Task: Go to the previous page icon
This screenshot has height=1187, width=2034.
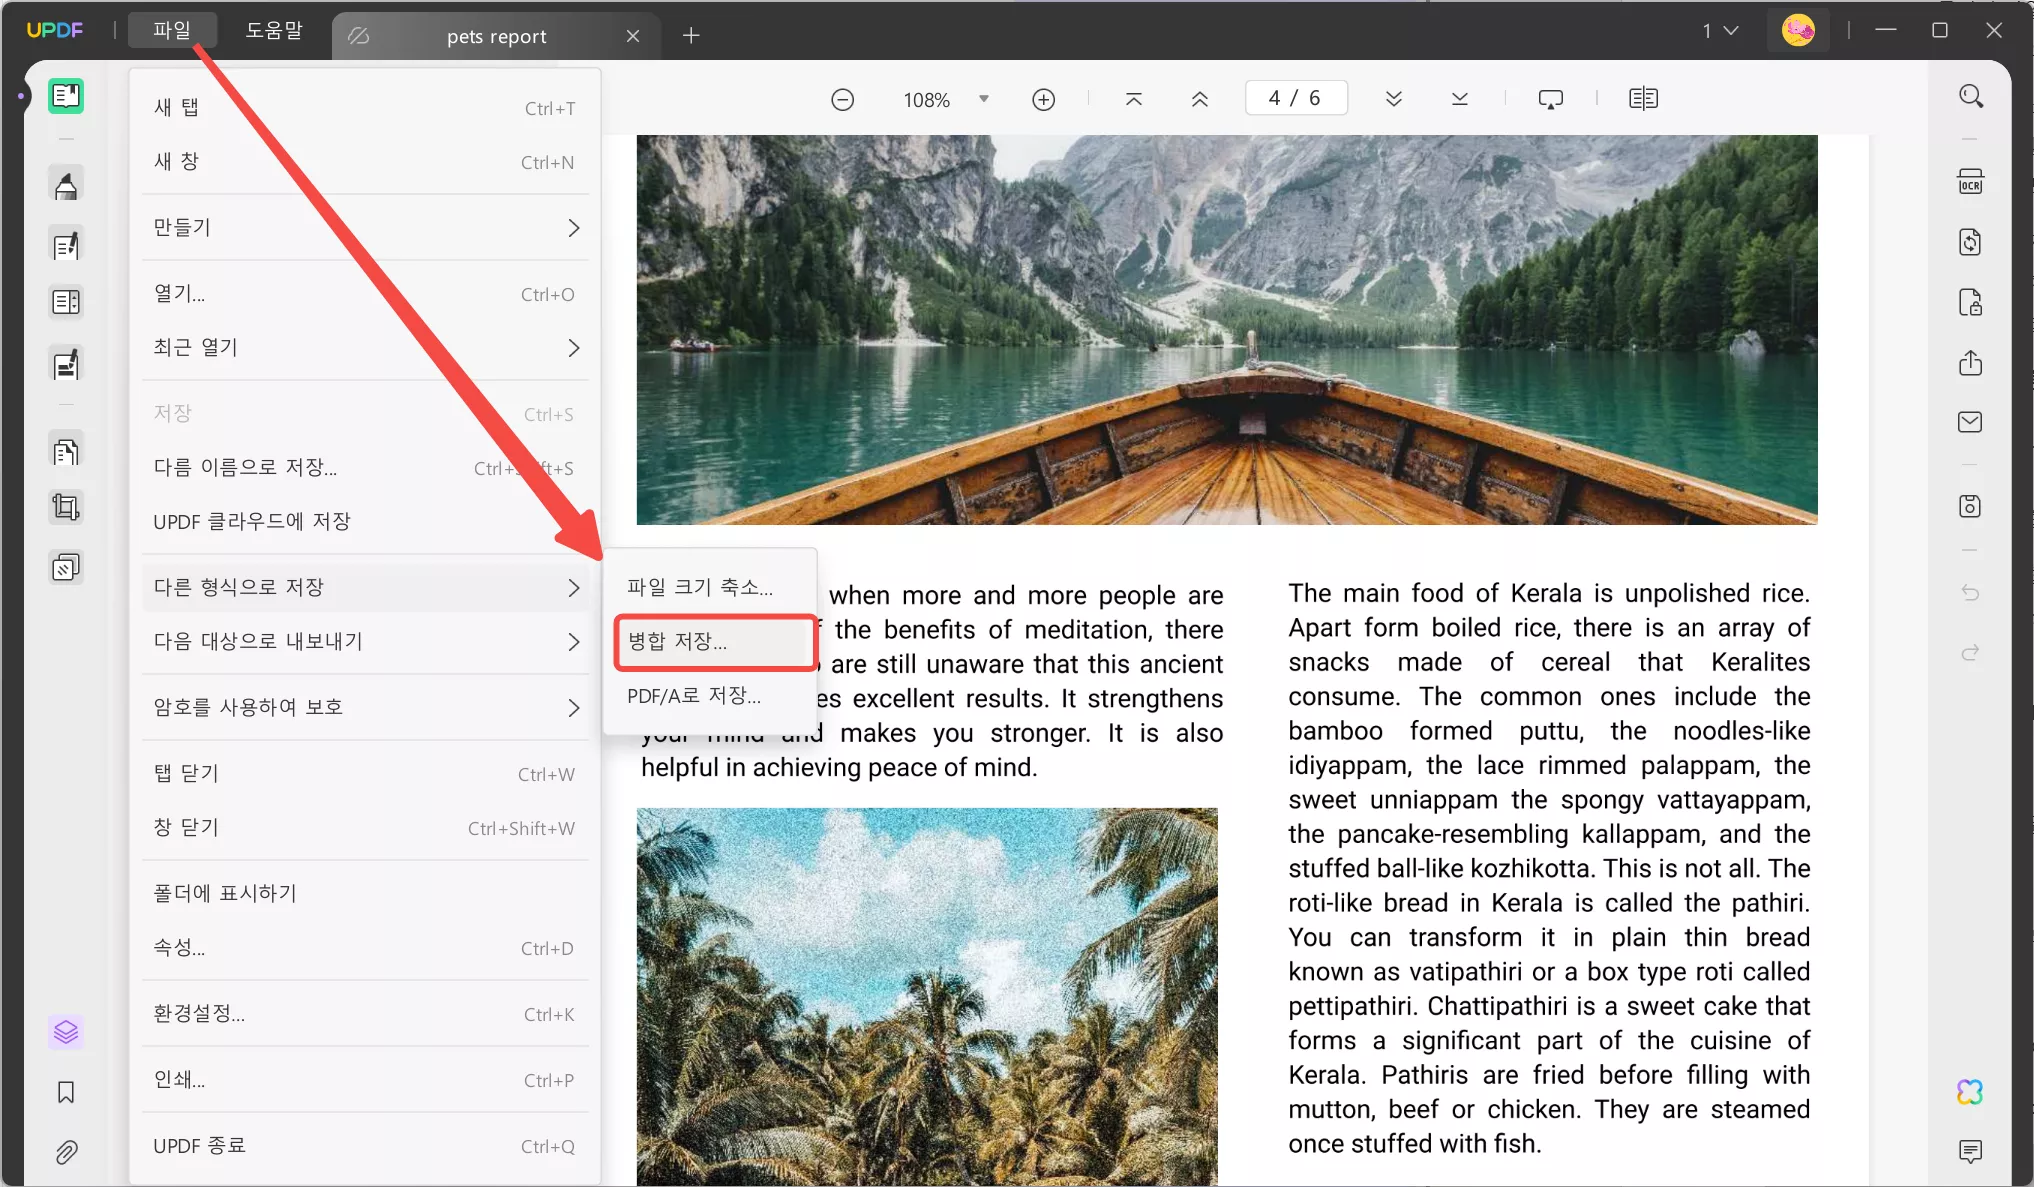Action: tap(1200, 99)
